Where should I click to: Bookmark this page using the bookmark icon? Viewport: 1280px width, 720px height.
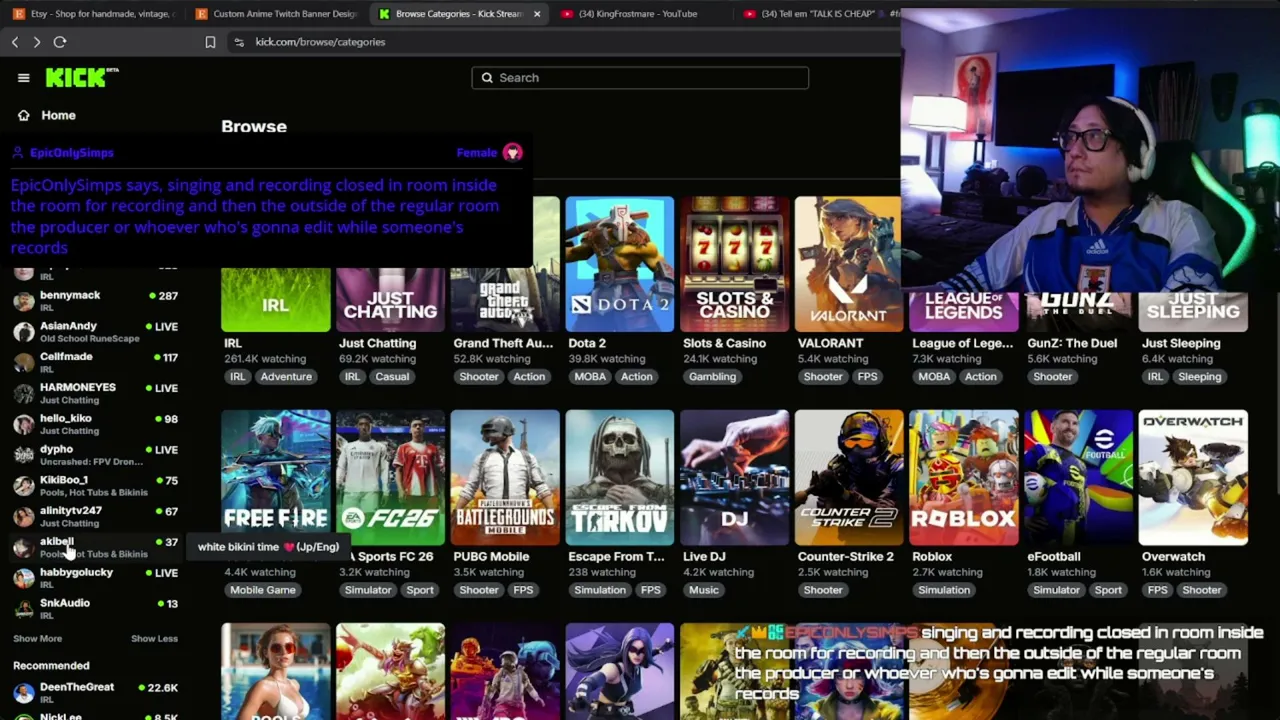coord(210,42)
